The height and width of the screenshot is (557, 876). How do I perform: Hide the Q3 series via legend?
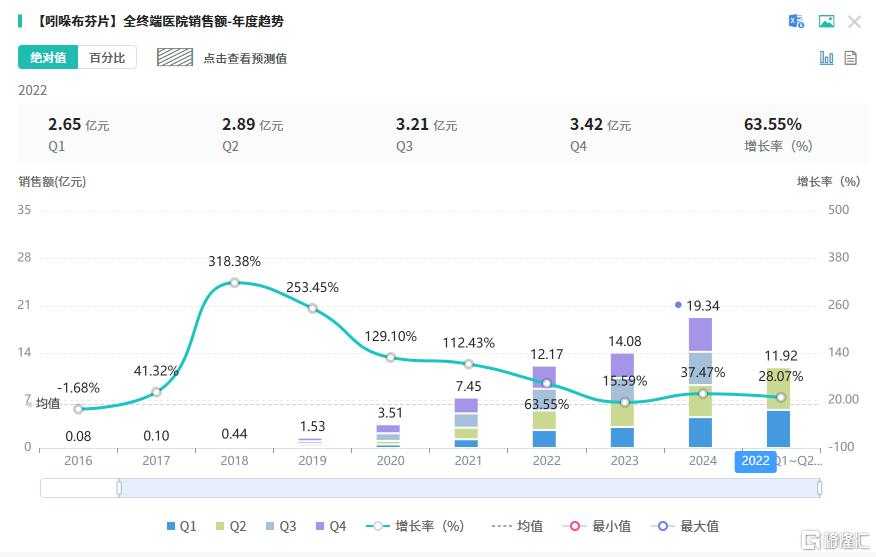tap(279, 526)
